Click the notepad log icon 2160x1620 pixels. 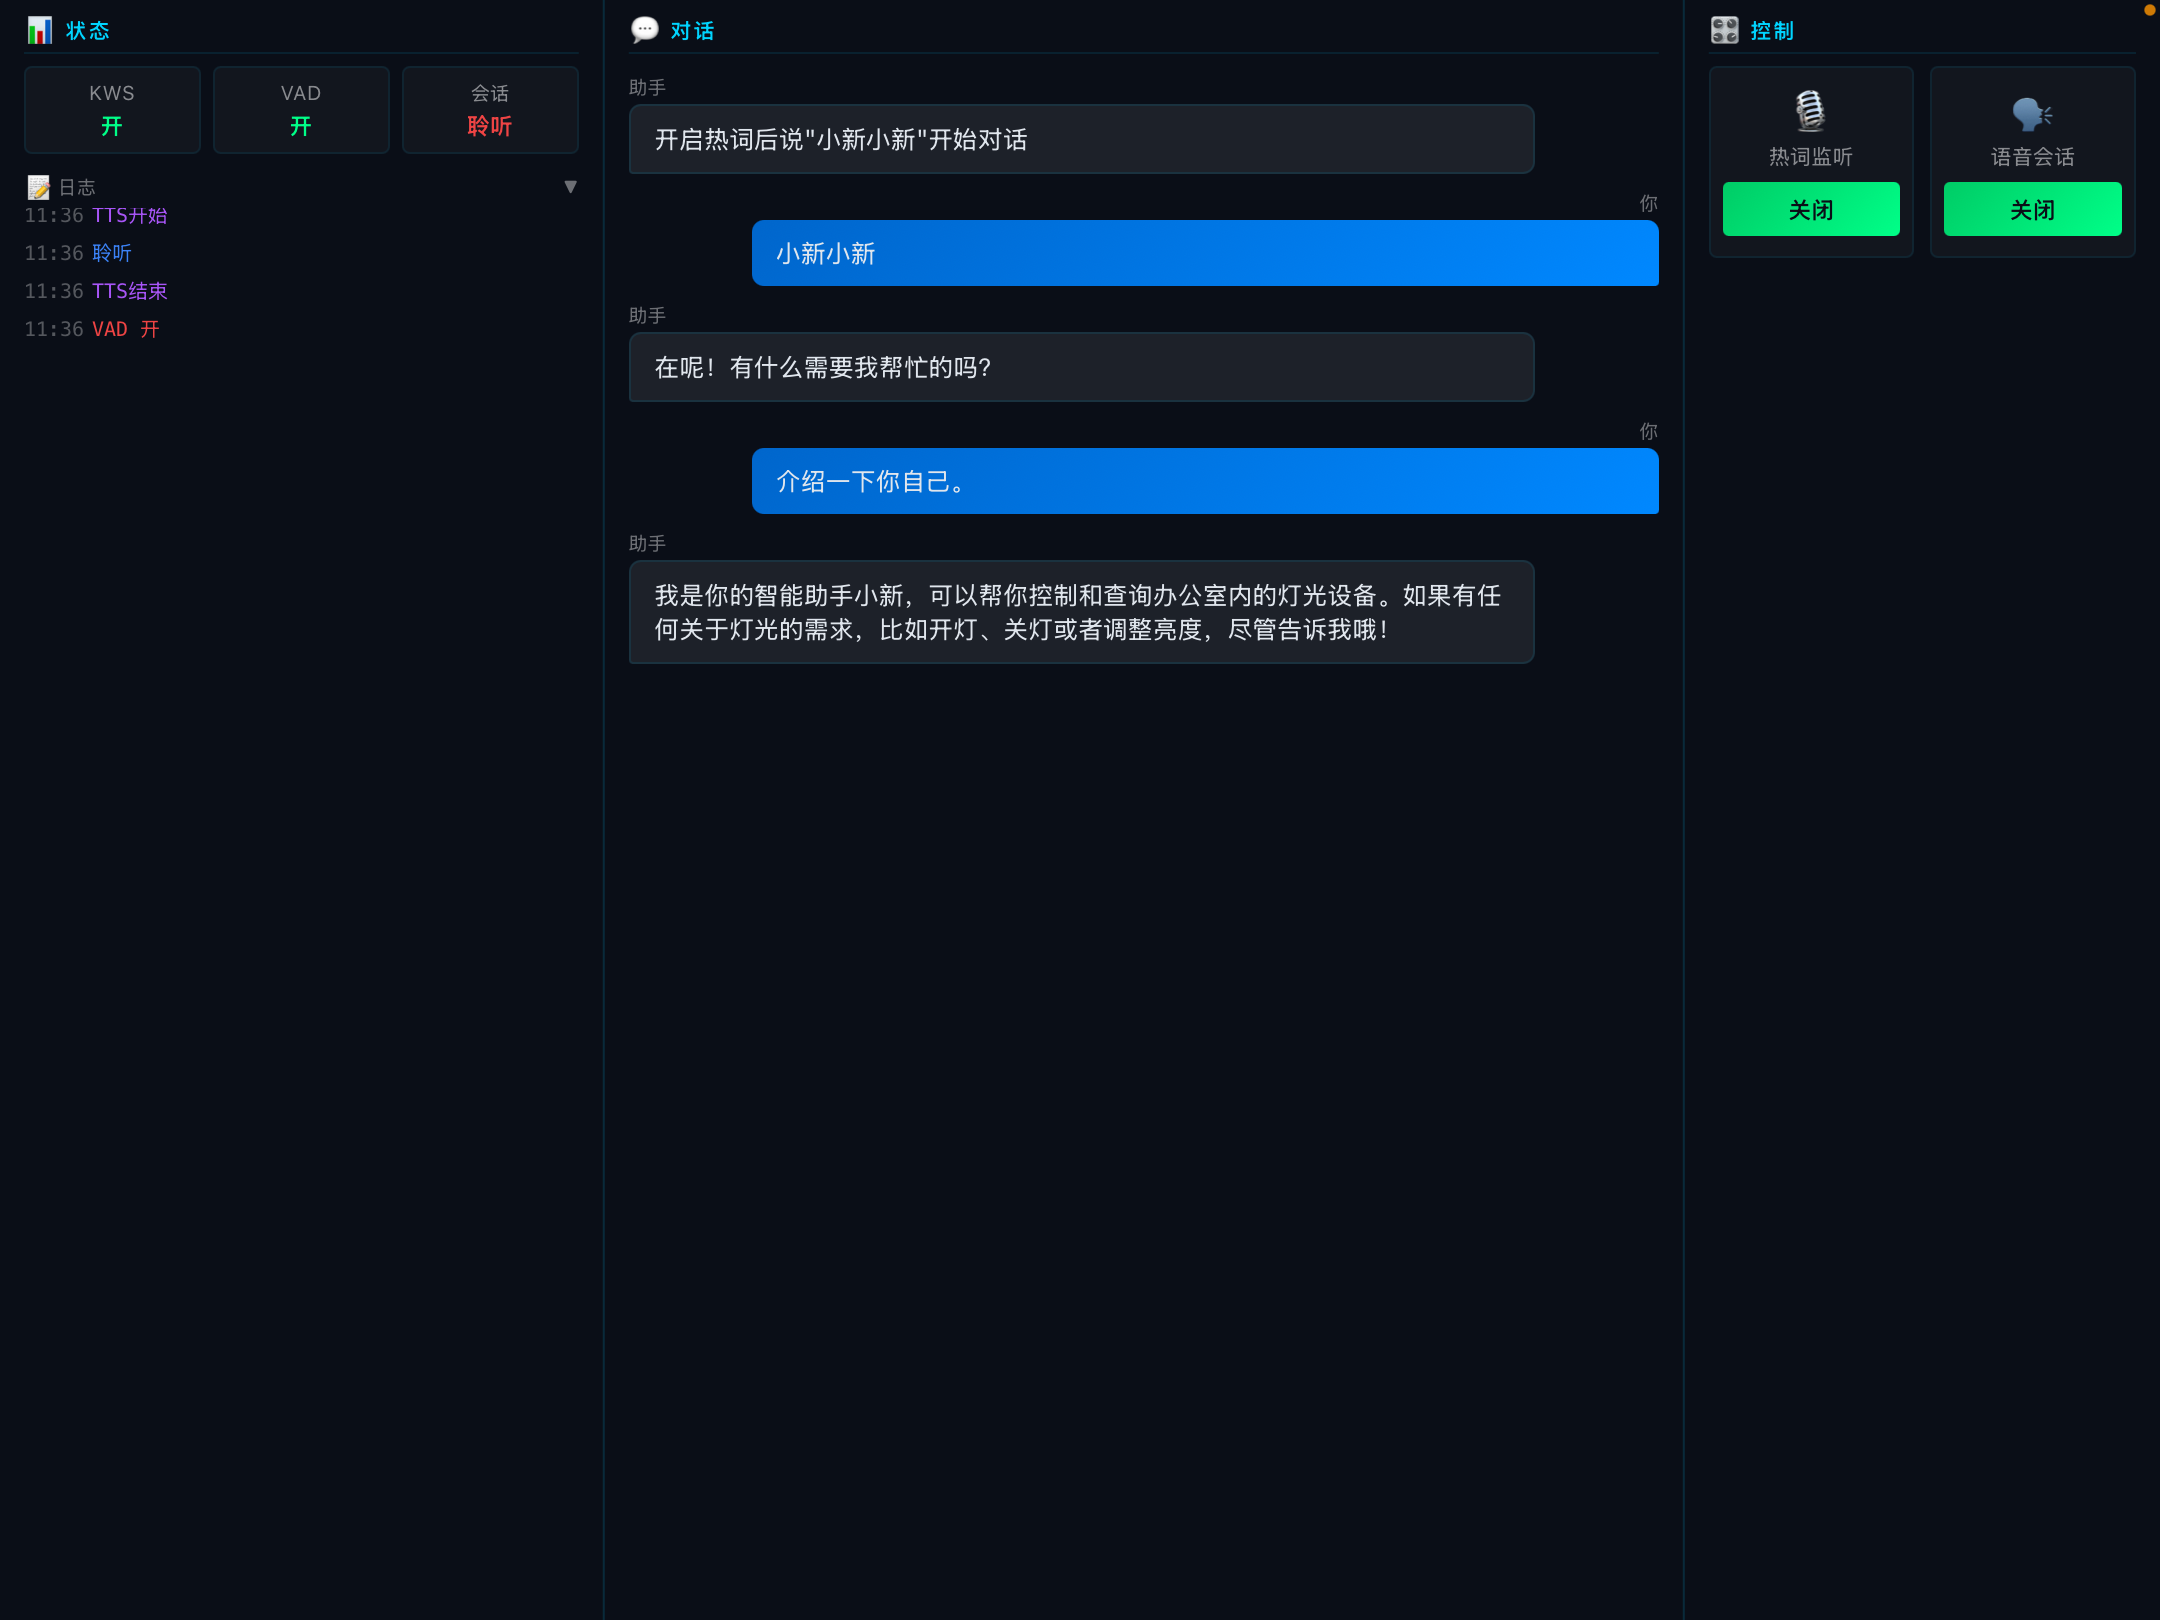(38, 187)
